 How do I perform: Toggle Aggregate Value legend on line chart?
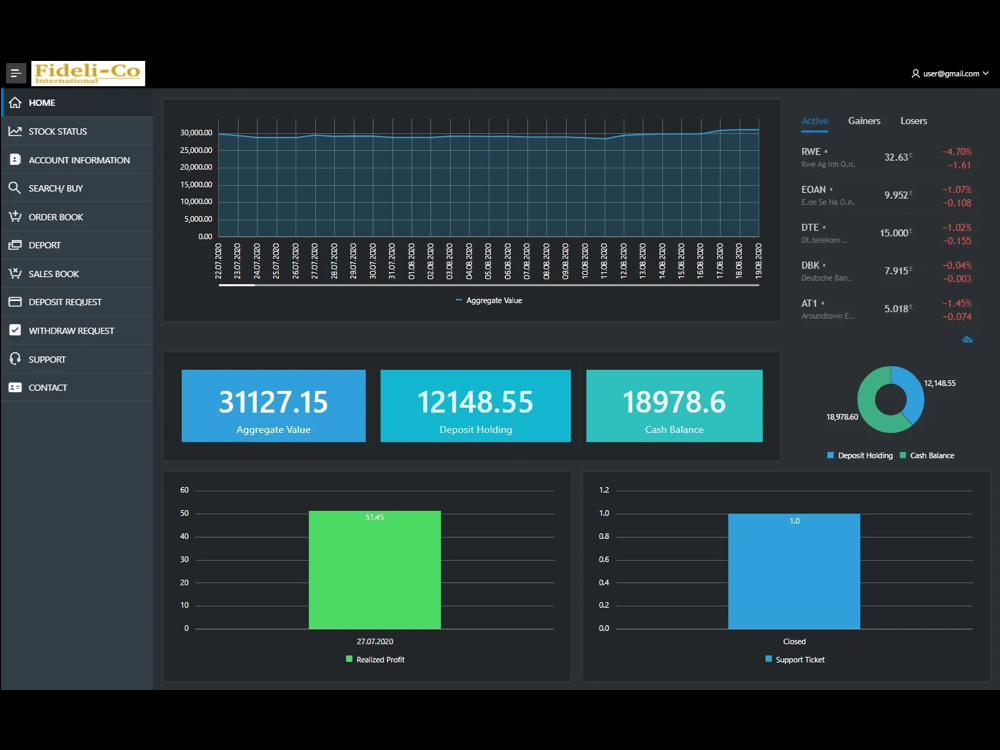tap(489, 300)
